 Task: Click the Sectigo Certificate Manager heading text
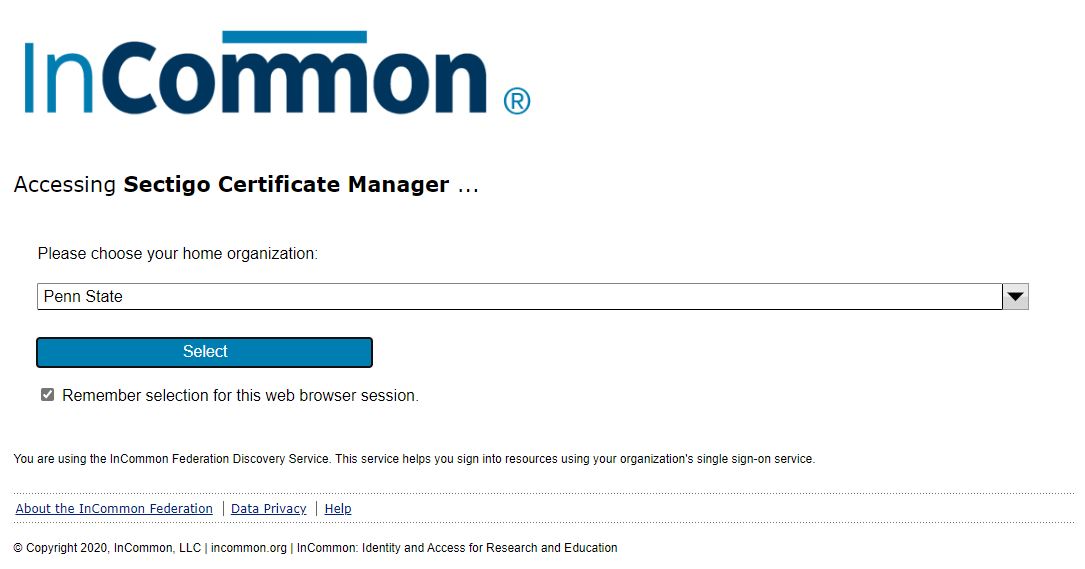(286, 185)
